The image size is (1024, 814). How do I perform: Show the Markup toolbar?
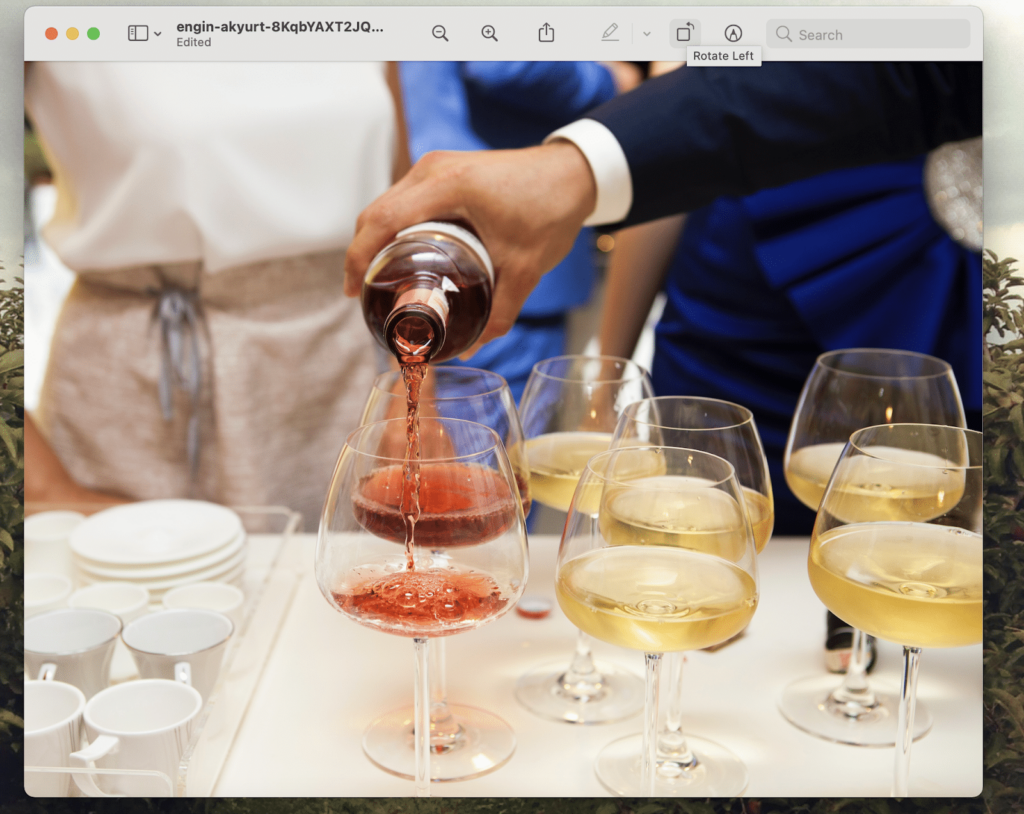click(733, 33)
